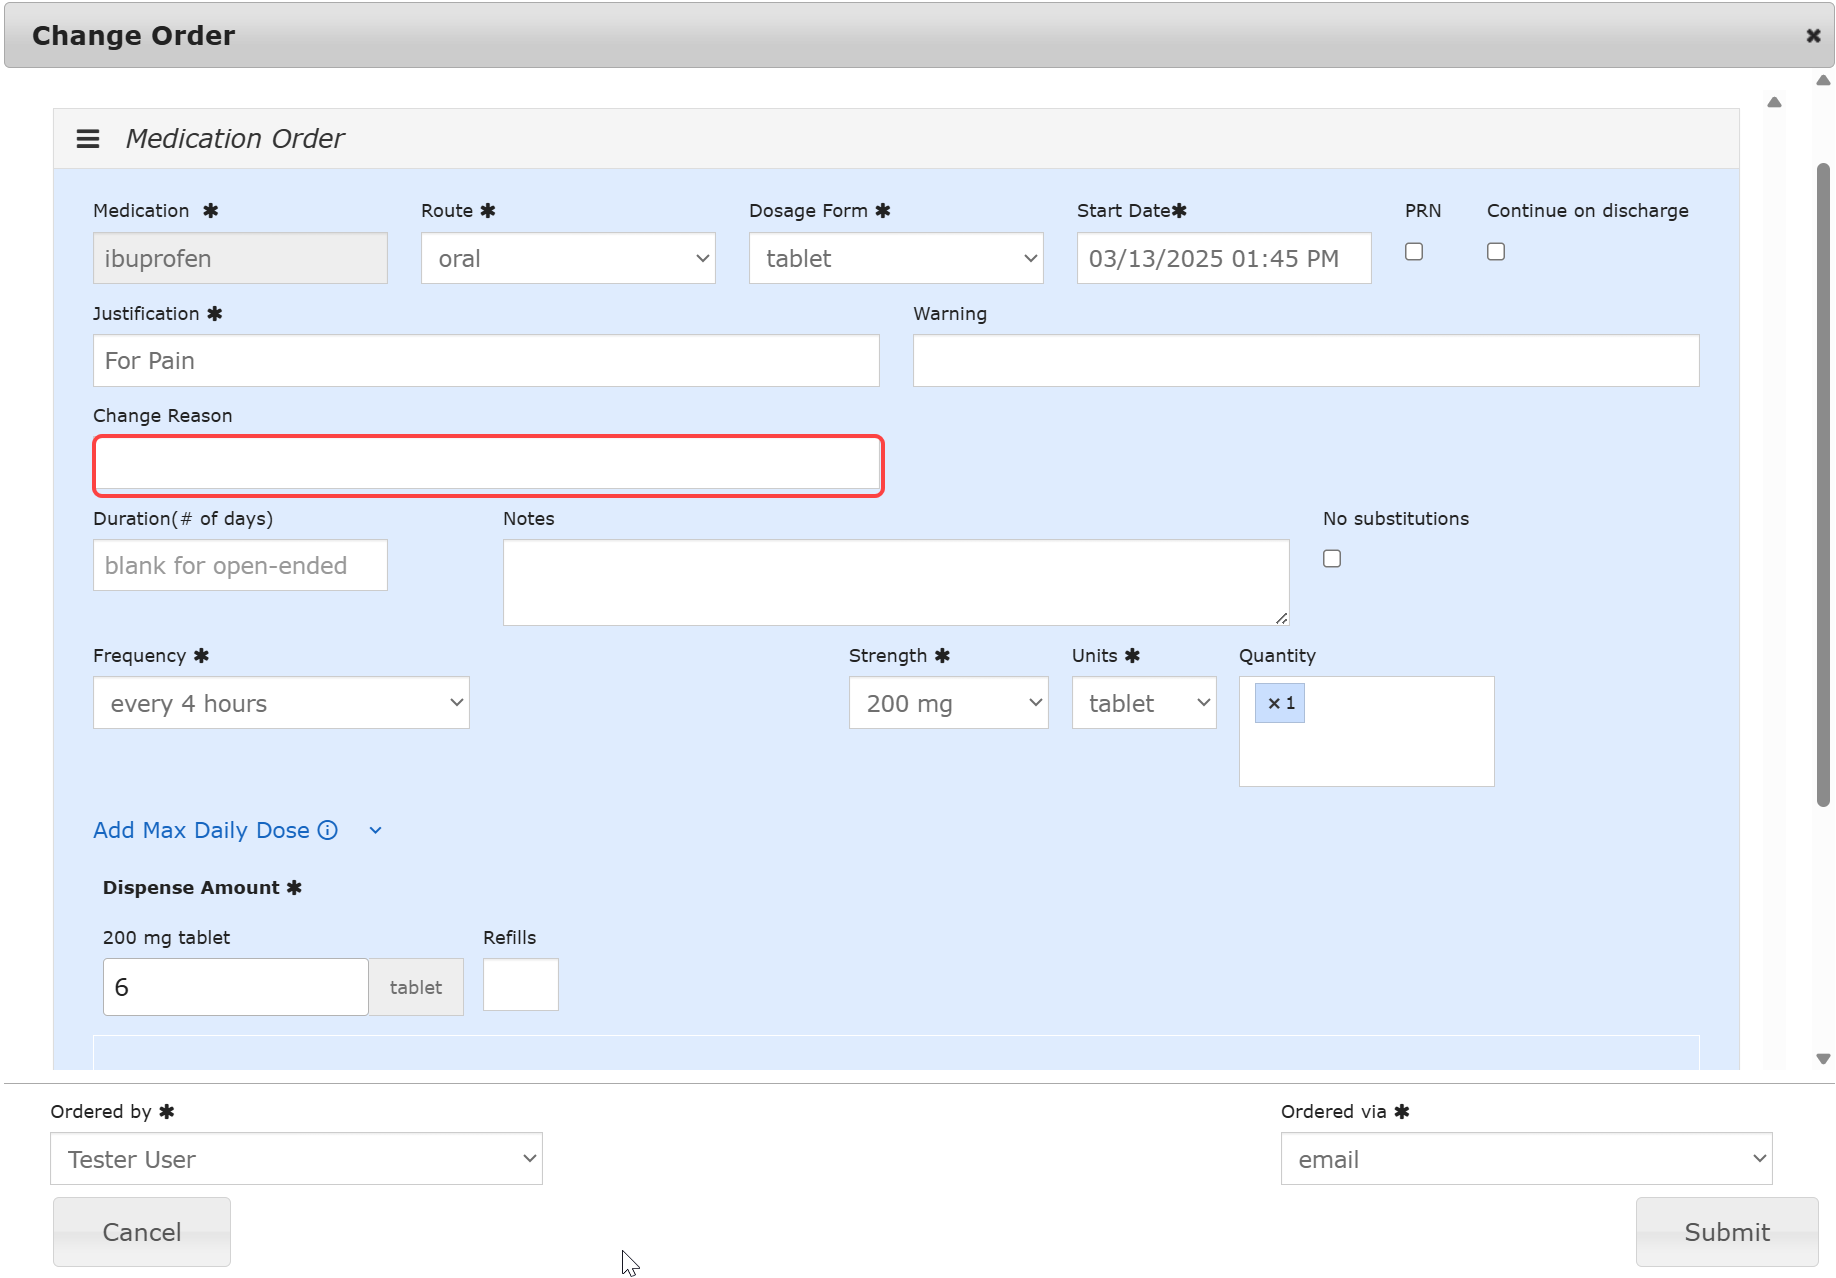The image size is (1836, 1278).
Task: Click the Change Reason text field
Action: (x=488, y=466)
